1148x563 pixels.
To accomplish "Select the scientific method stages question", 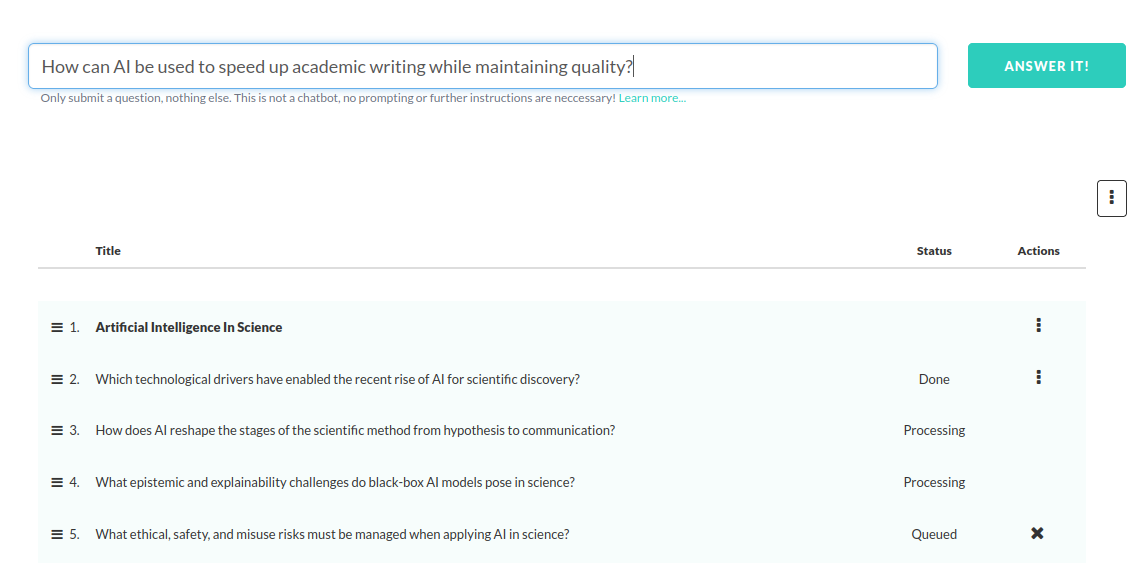I will pos(355,430).
